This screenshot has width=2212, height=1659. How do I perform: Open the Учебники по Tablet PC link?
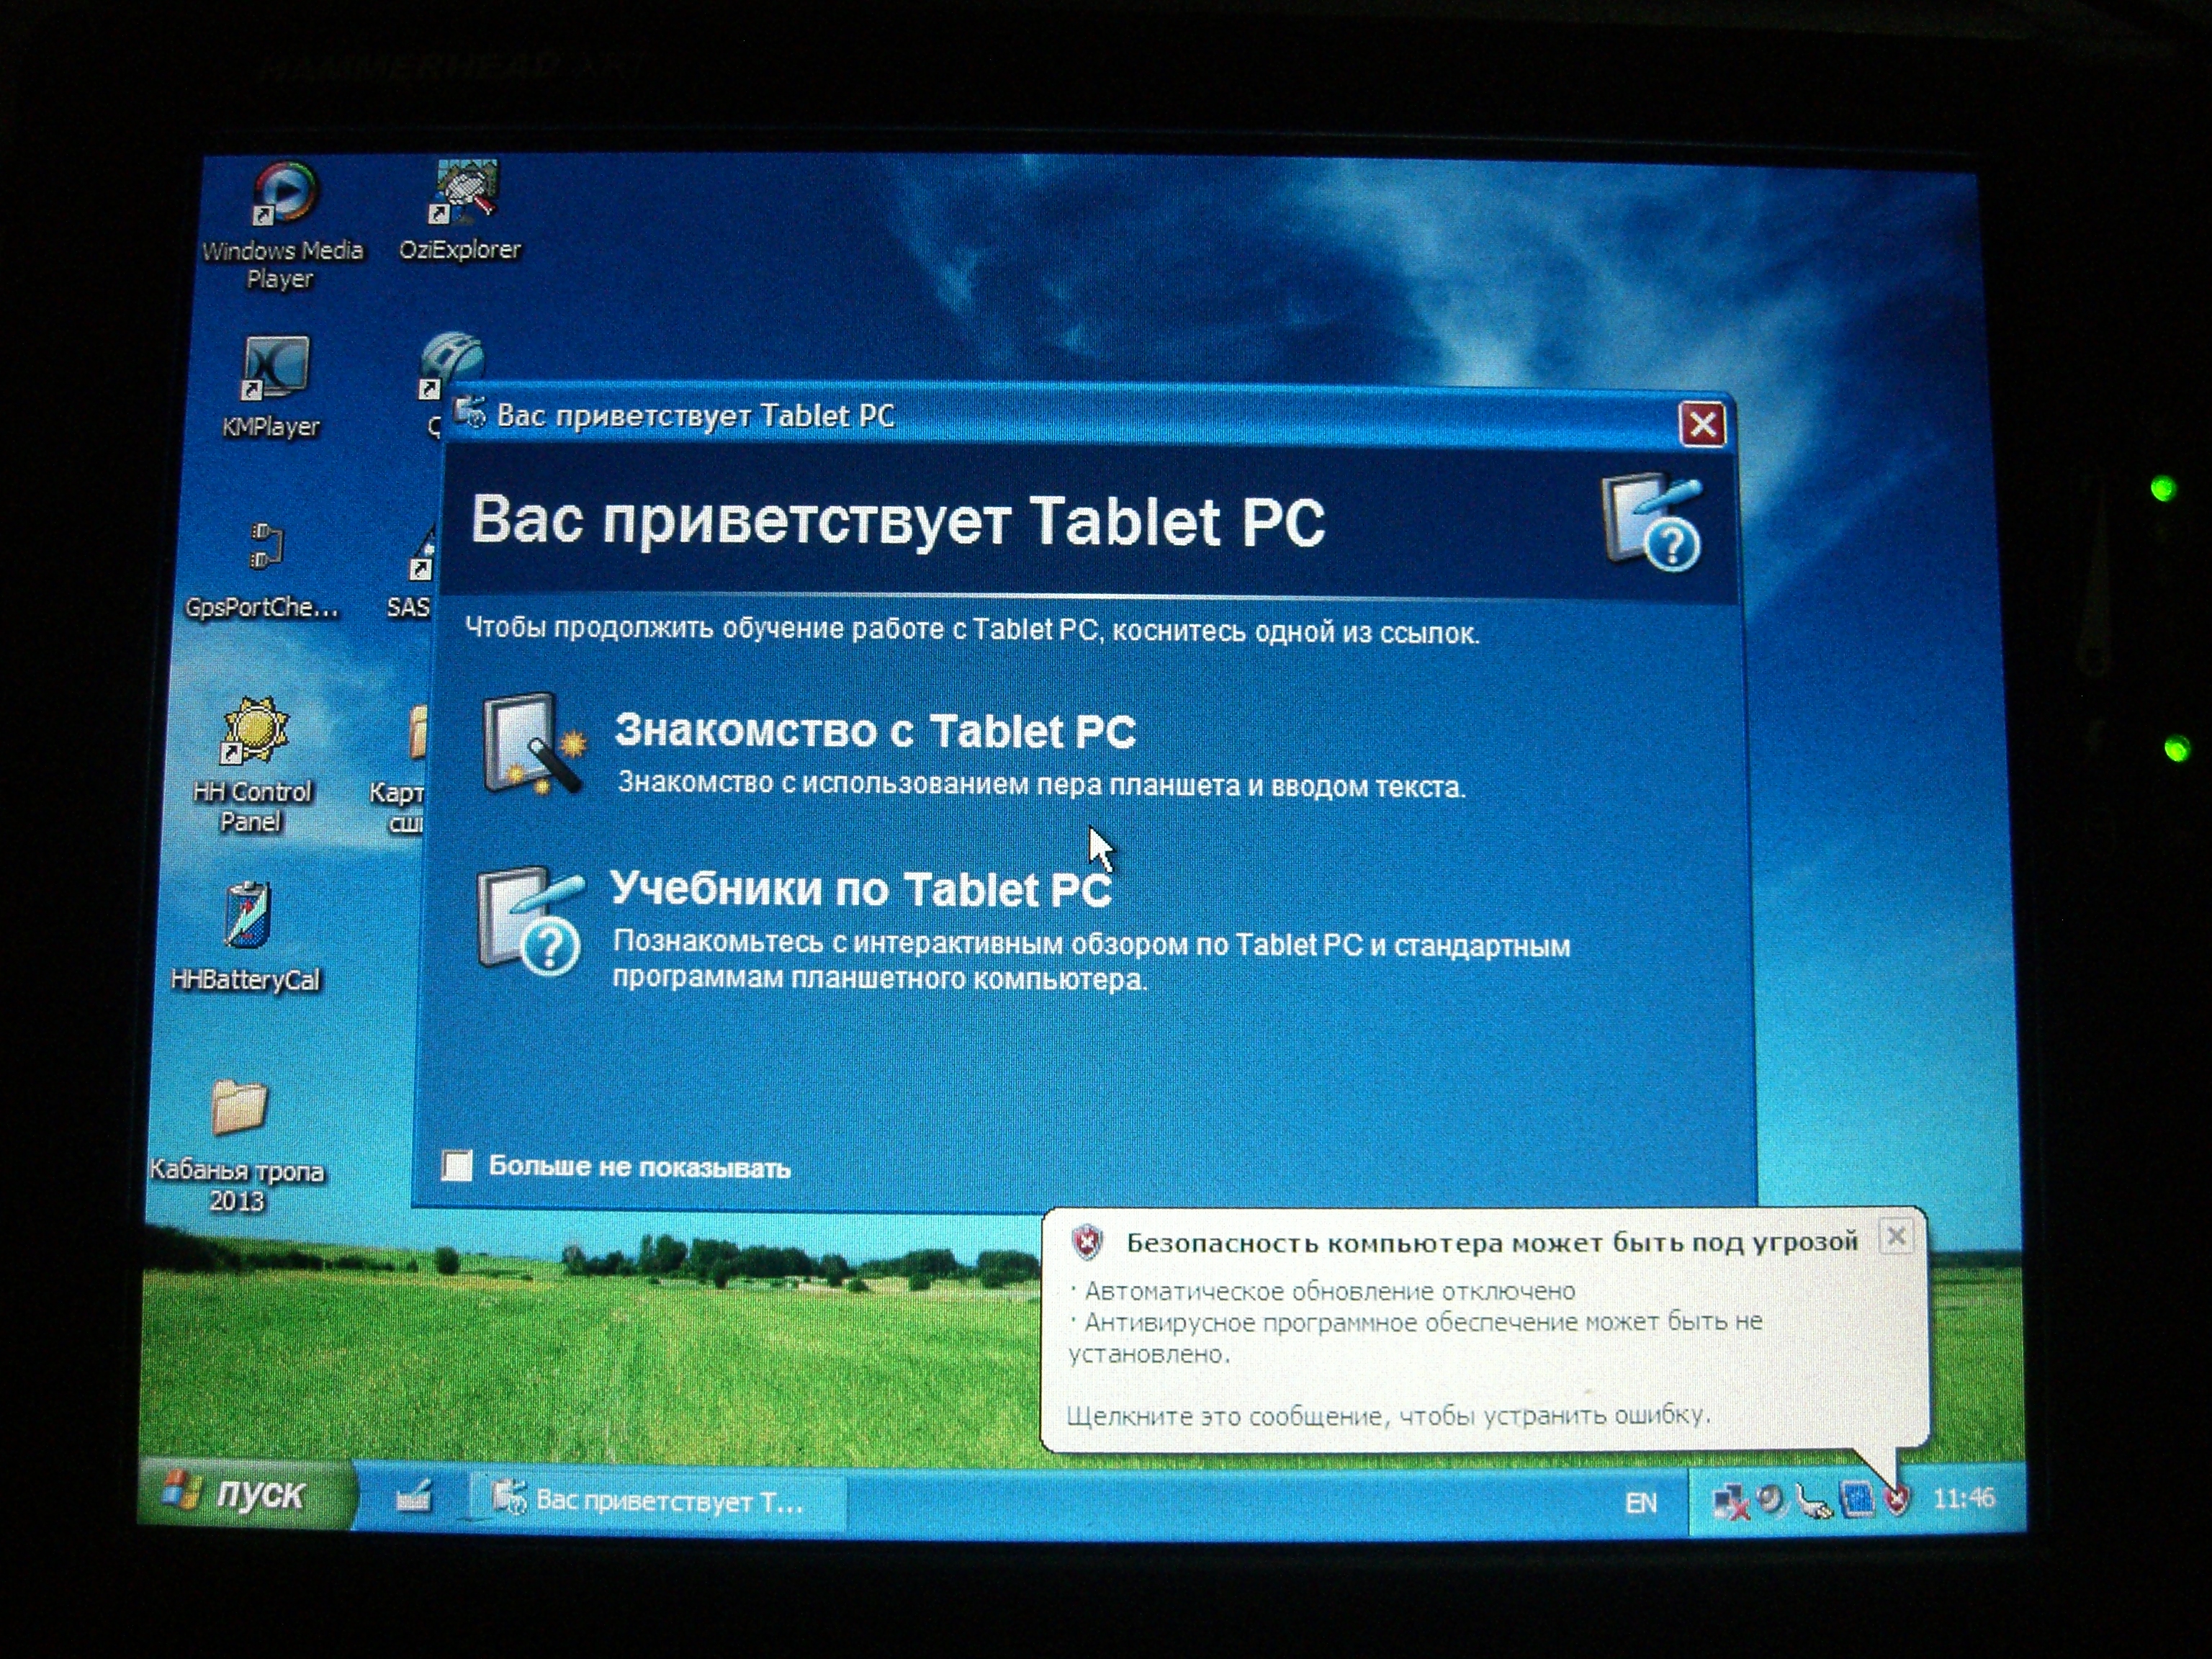tap(861, 889)
